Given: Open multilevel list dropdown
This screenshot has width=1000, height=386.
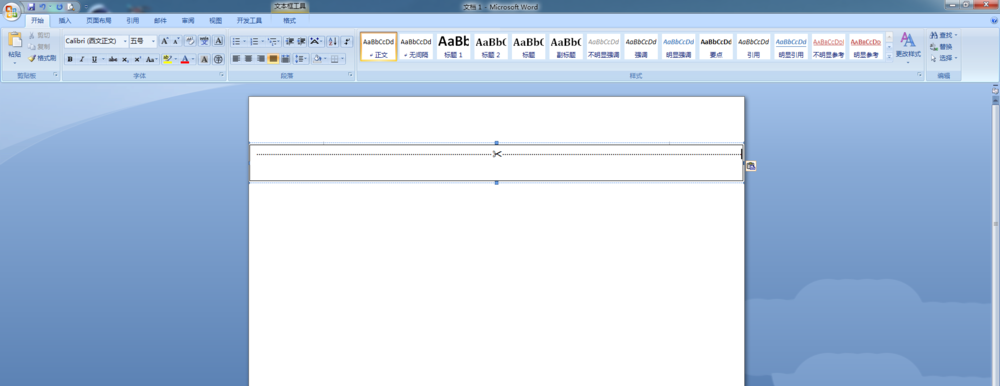Looking at the screenshot, I should click(274, 41).
